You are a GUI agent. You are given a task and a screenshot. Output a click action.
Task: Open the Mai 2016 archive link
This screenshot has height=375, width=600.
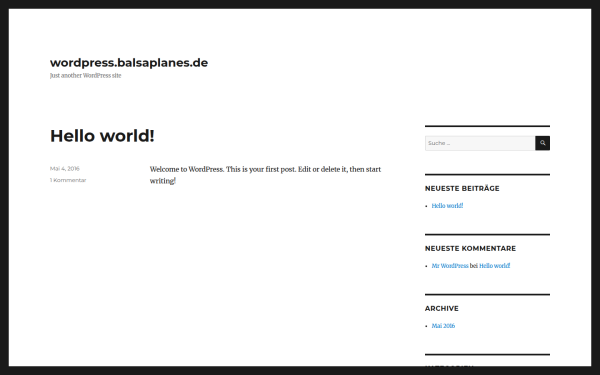pyautogui.click(x=443, y=326)
